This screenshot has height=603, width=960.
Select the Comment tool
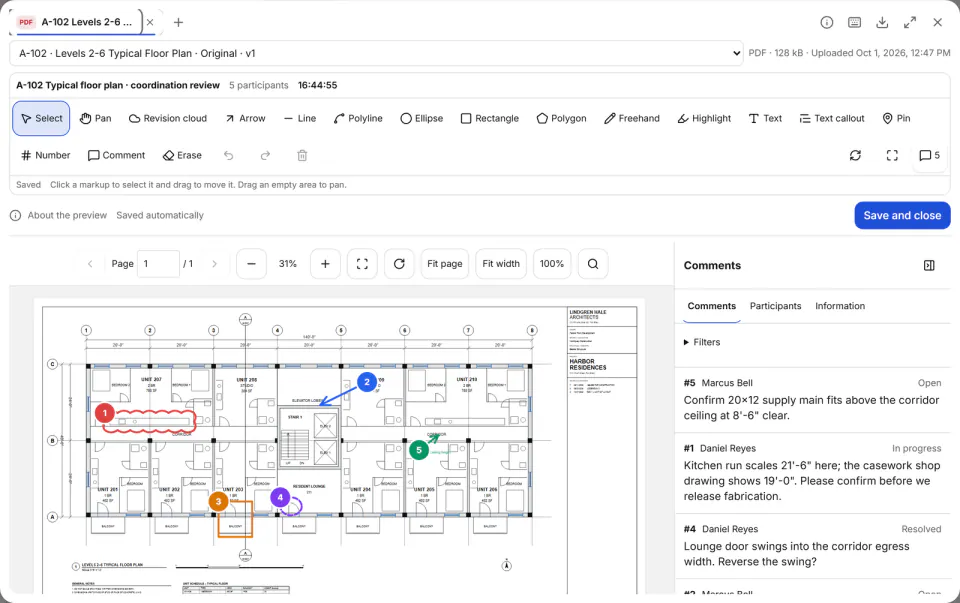[x=116, y=155]
